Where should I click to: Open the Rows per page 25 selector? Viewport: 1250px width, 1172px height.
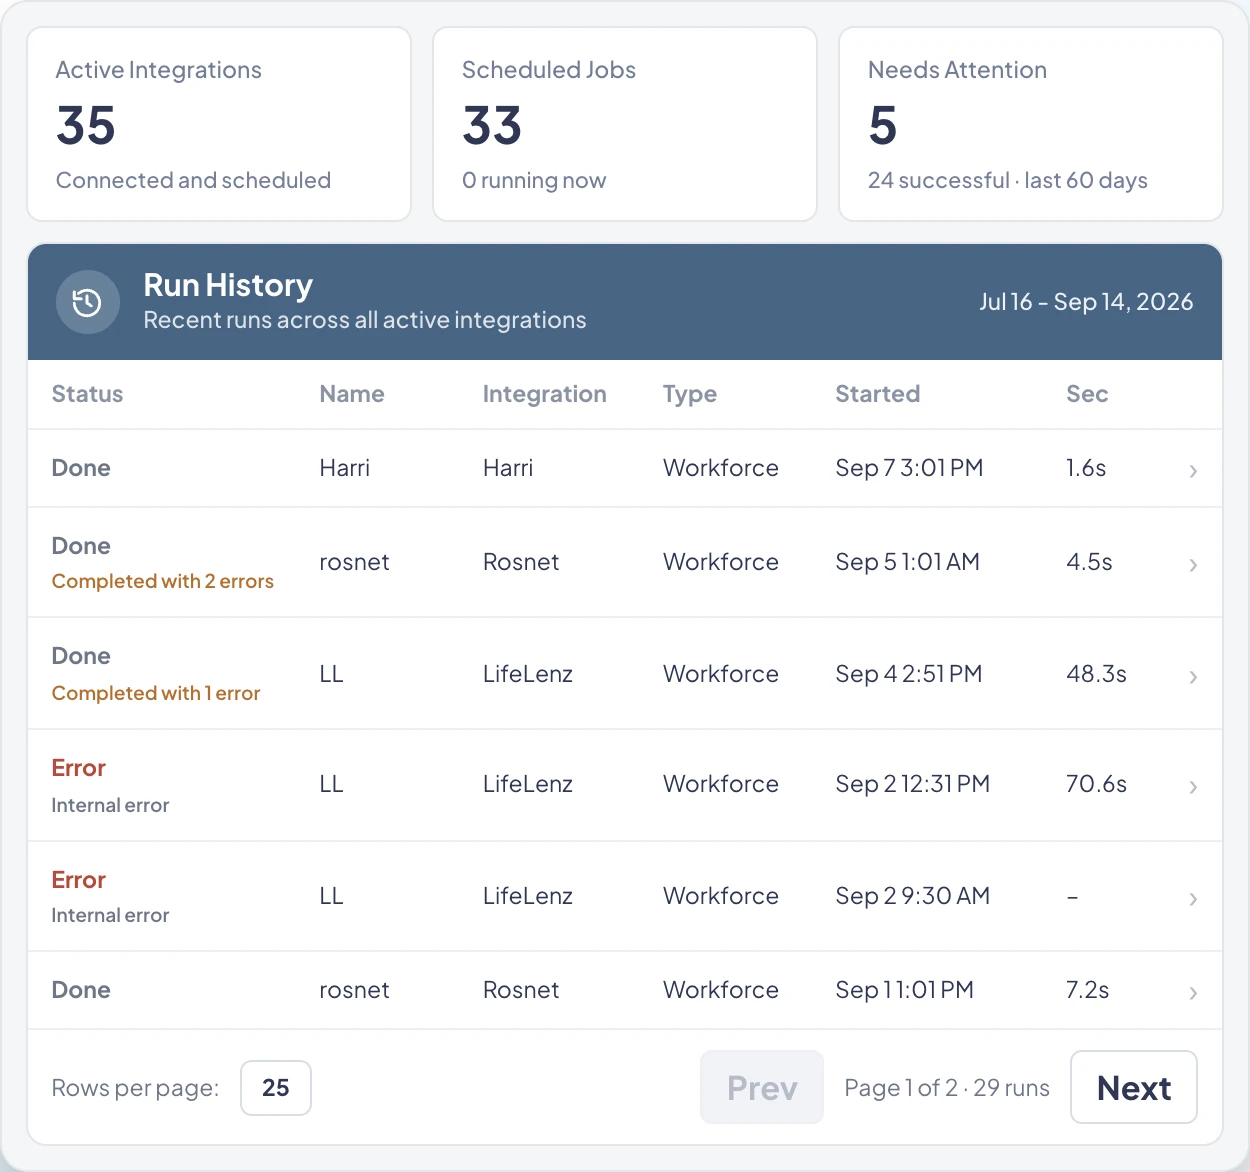click(x=276, y=1088)
